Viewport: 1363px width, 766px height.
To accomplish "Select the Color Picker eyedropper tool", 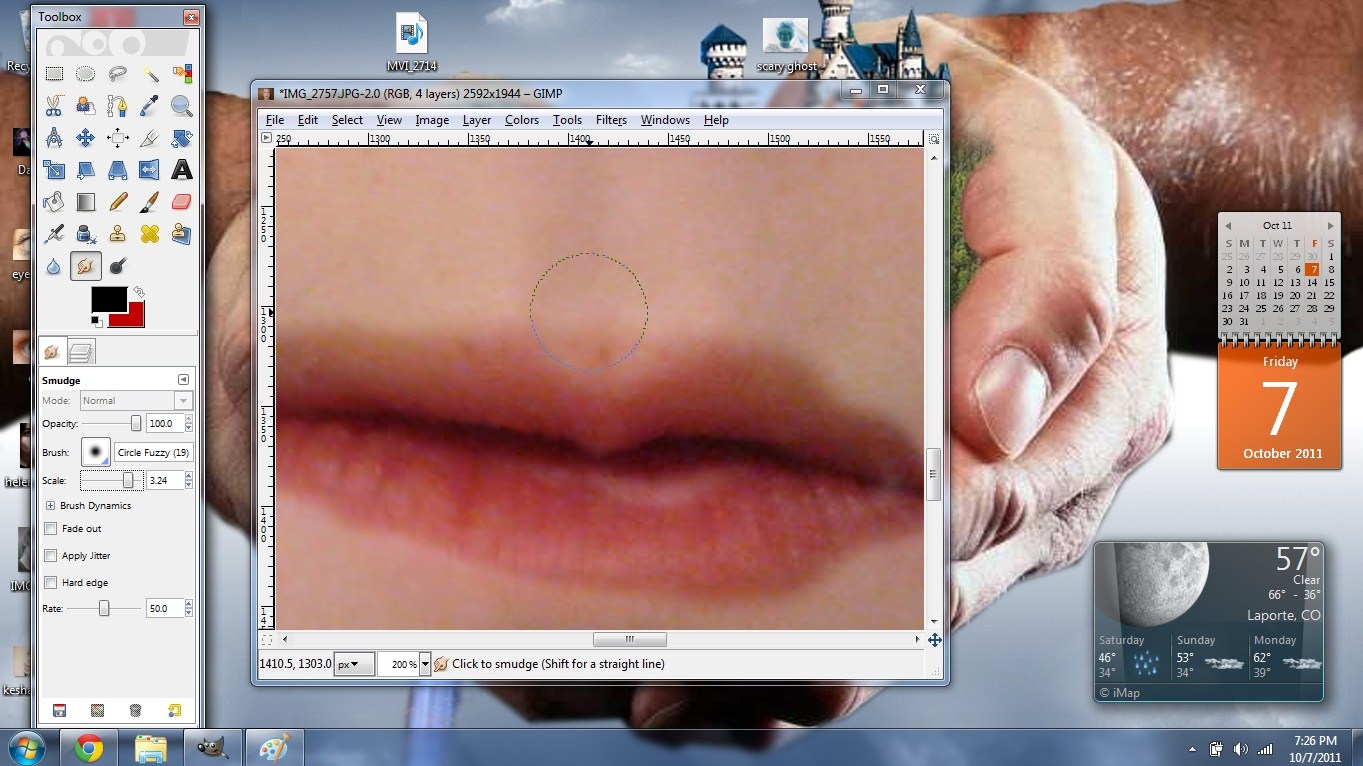I will tap(150, 105).
